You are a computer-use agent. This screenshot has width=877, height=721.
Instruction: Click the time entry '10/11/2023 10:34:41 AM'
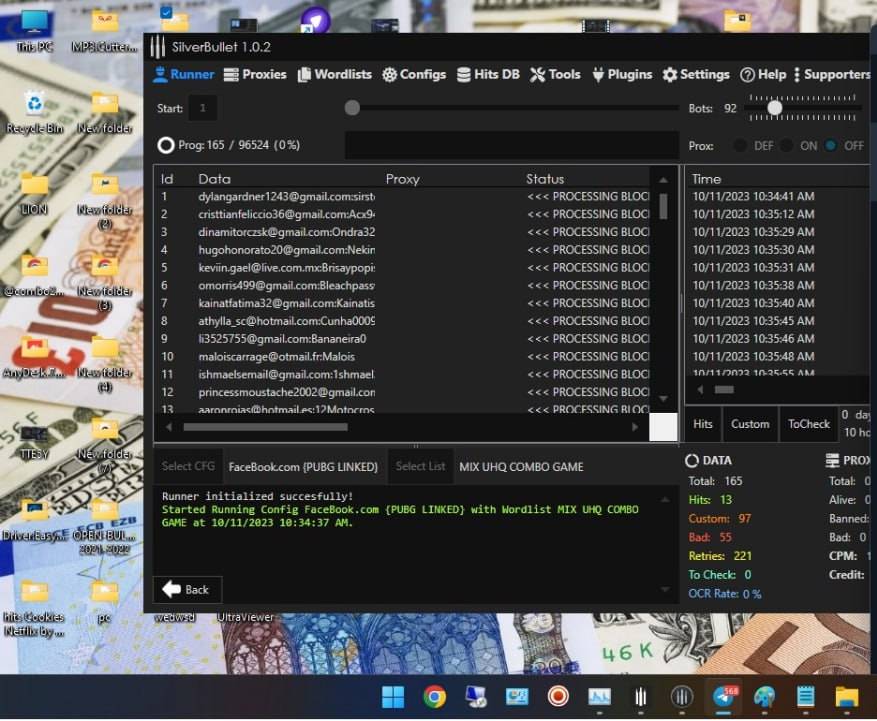pyautogui.click(x=753, y=196)
